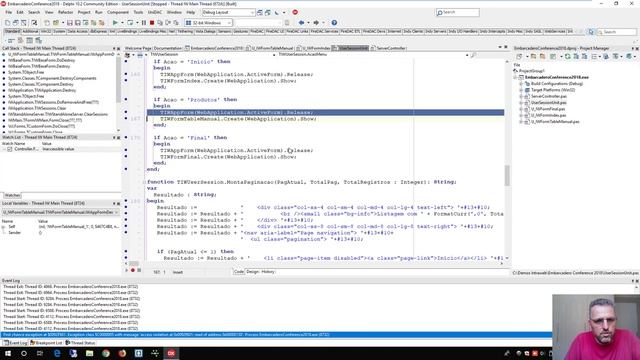Pin the Watch List panel
The width and height of the screenshot is (640, 360).
pos(114,138)
